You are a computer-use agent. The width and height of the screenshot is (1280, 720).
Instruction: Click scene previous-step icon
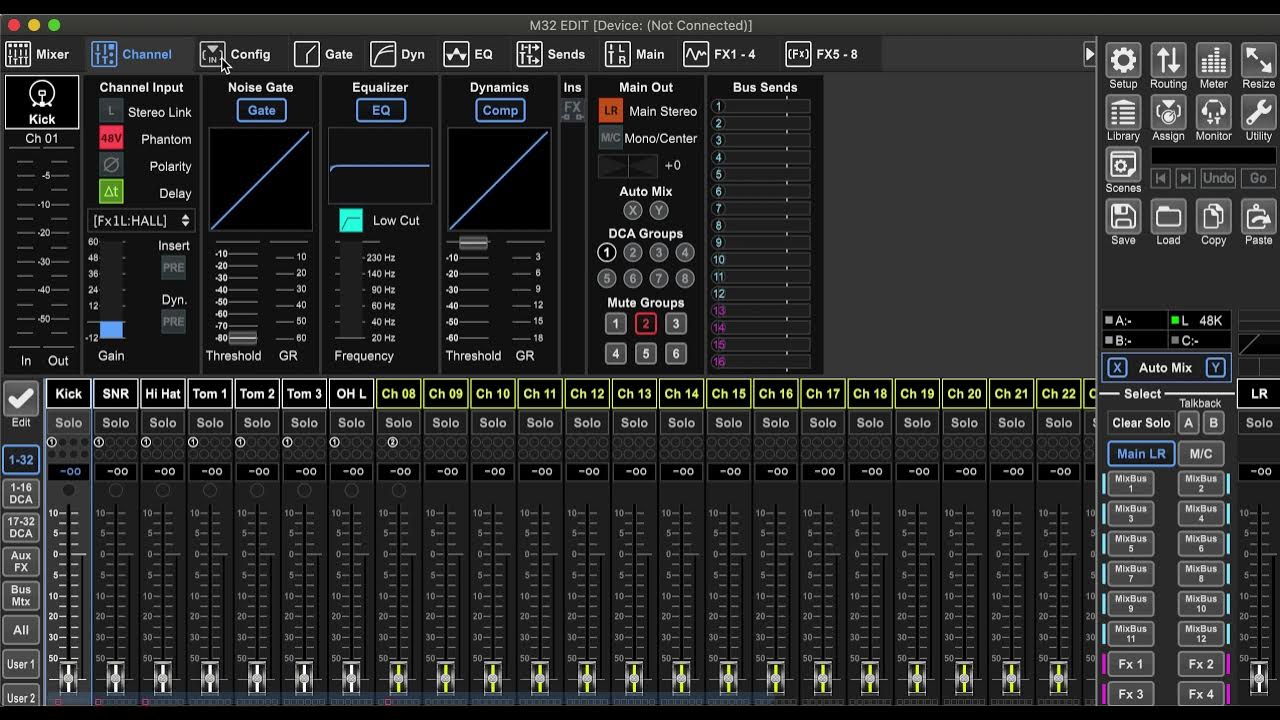(1160, 178)
